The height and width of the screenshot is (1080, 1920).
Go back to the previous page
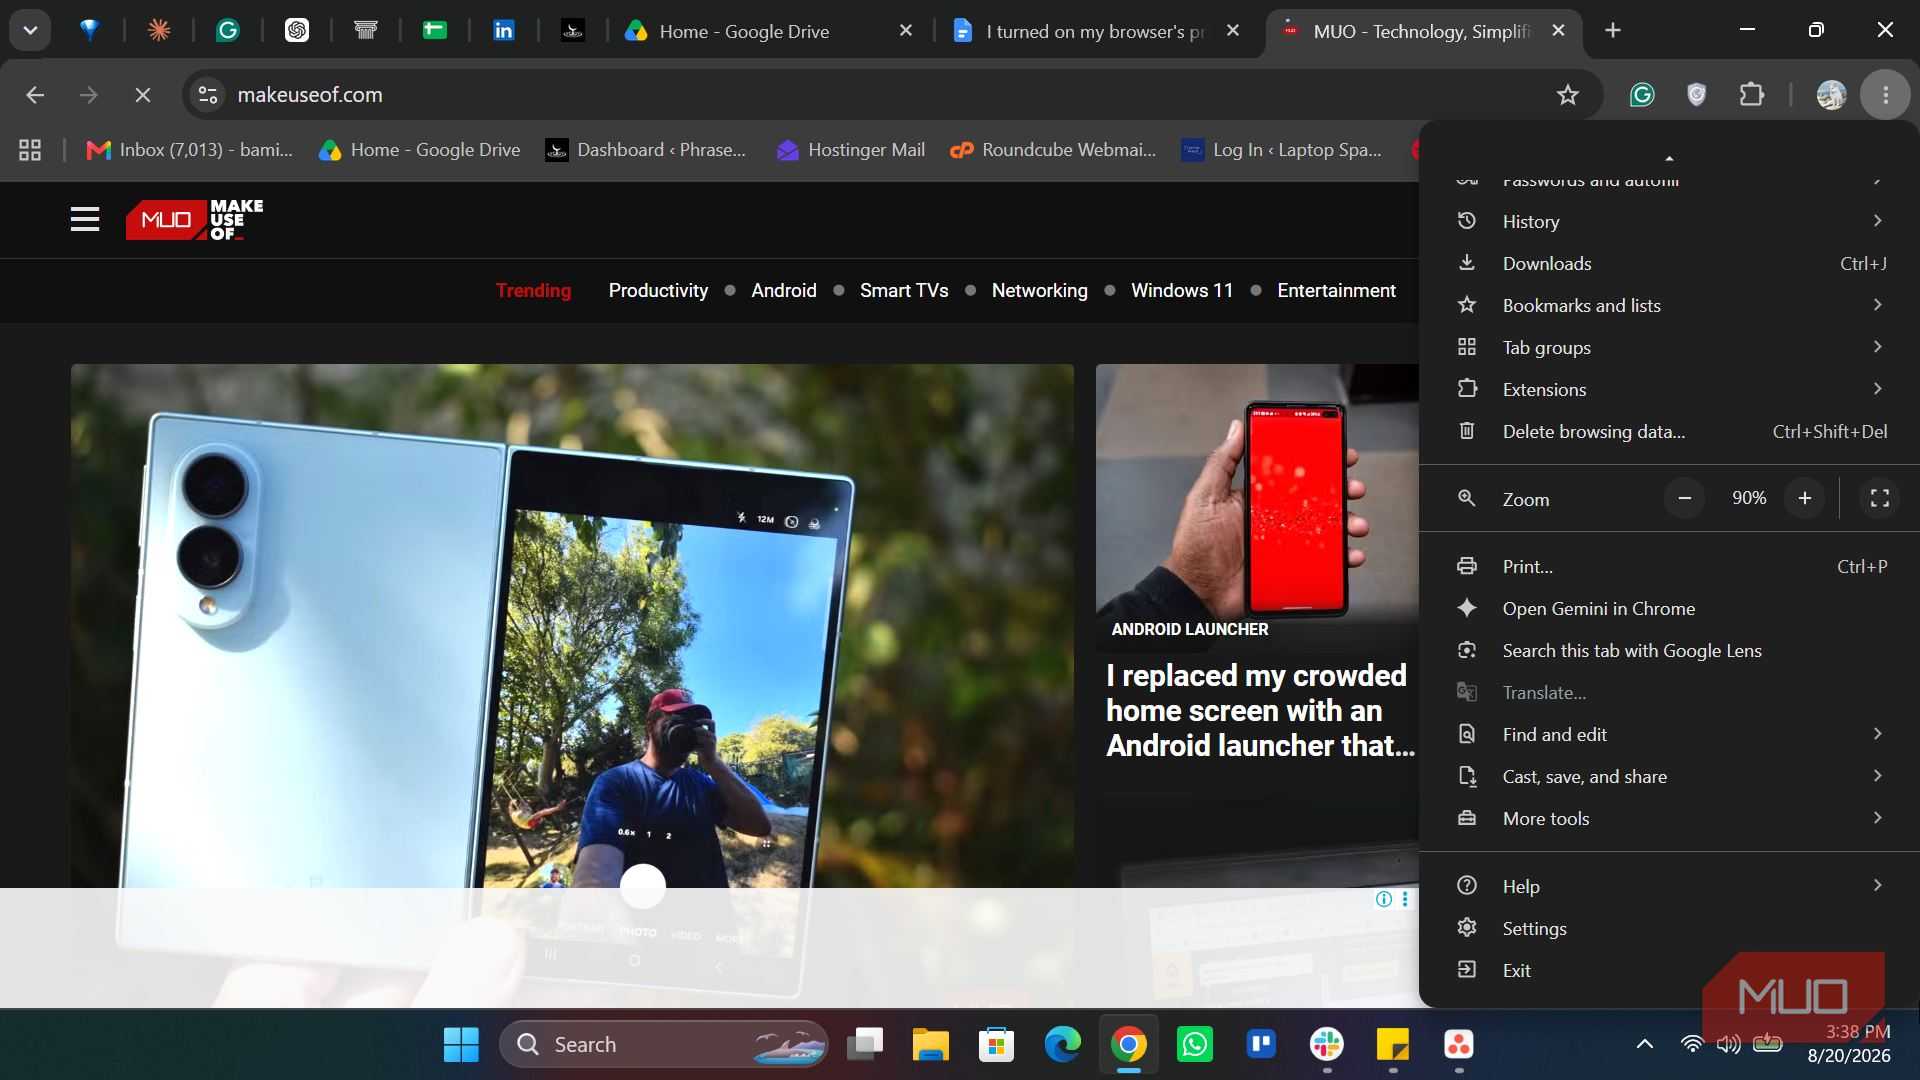[x=35, y=95]
